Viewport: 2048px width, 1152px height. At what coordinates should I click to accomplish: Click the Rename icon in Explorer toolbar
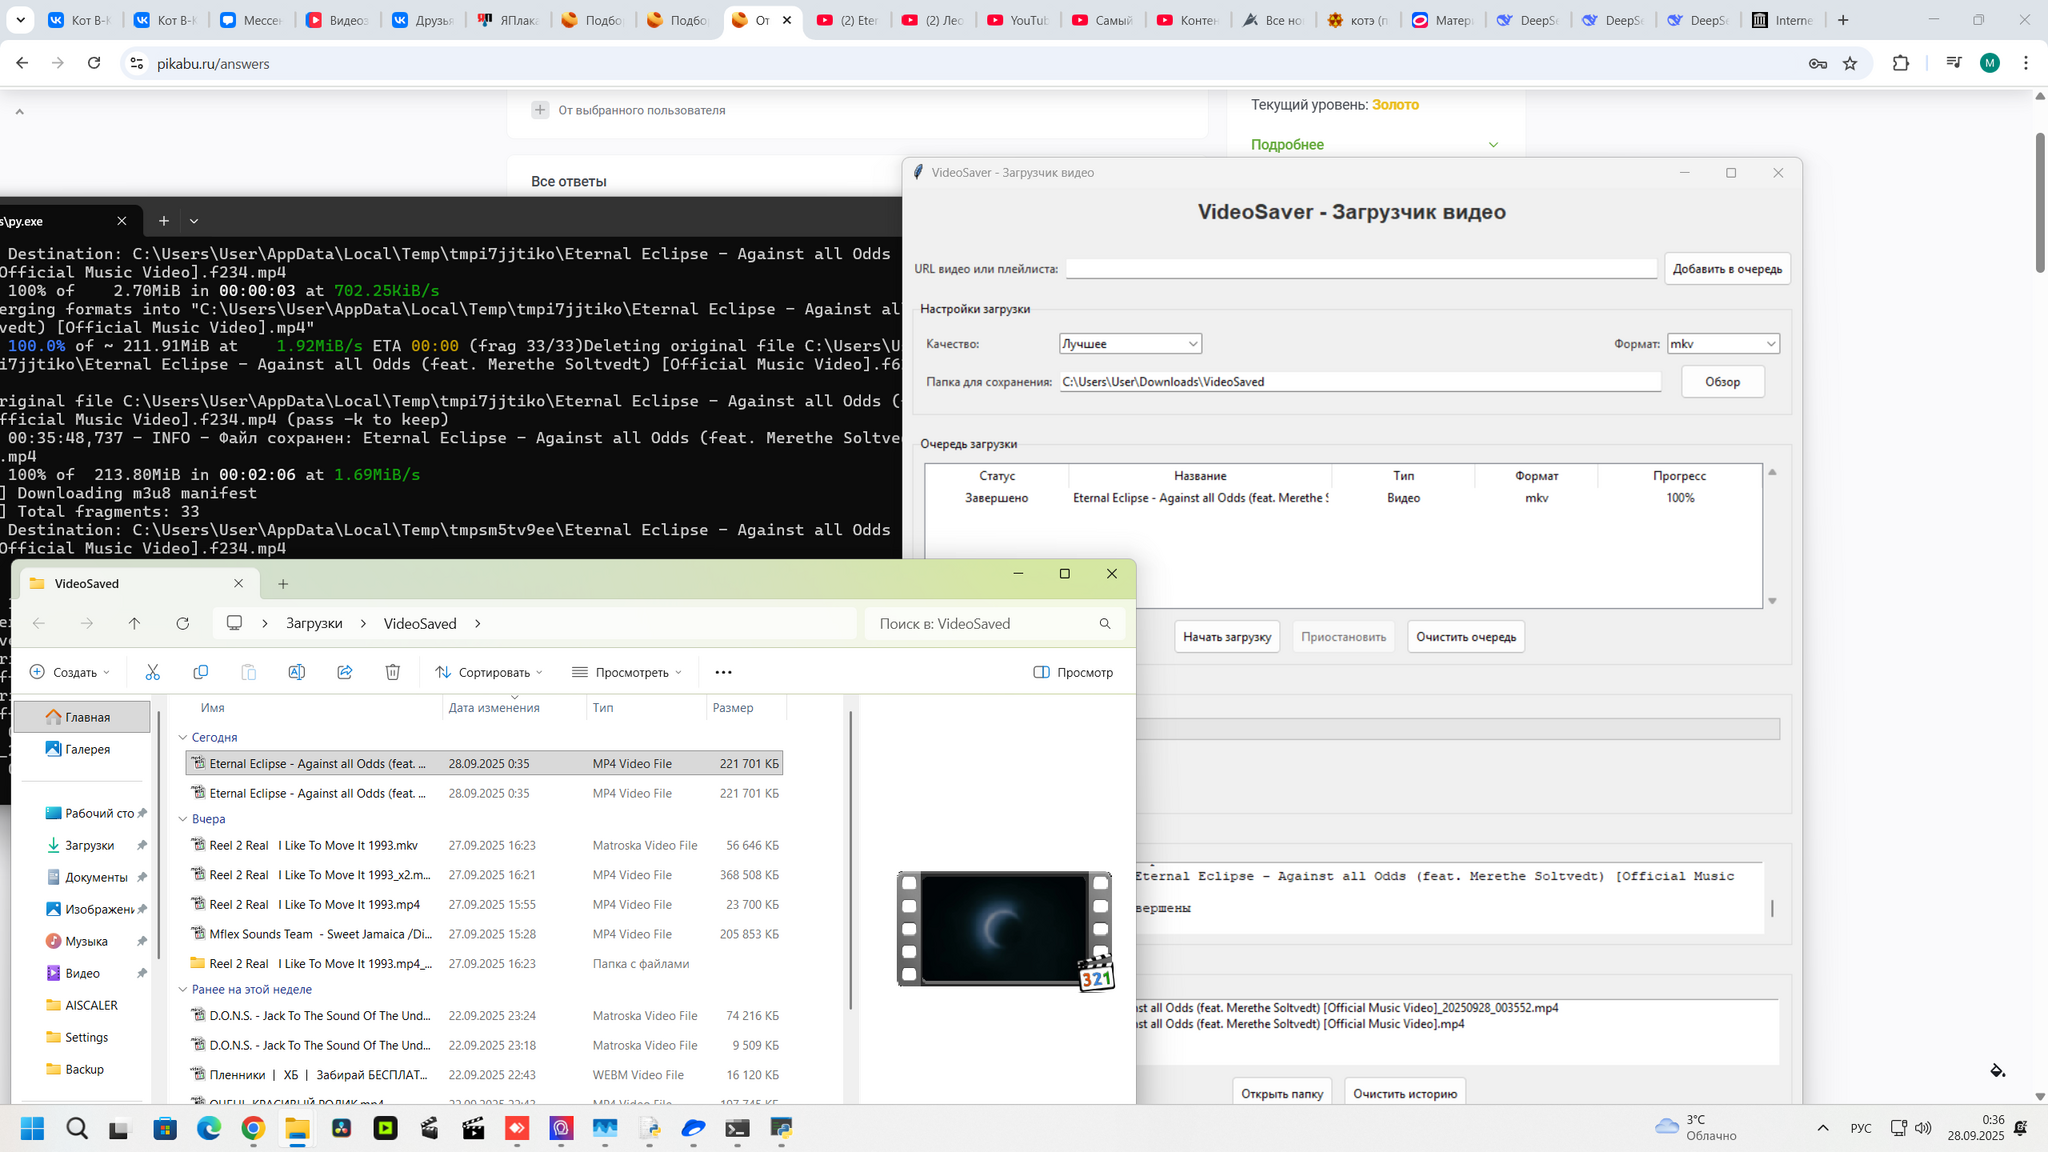coord(296,672)
